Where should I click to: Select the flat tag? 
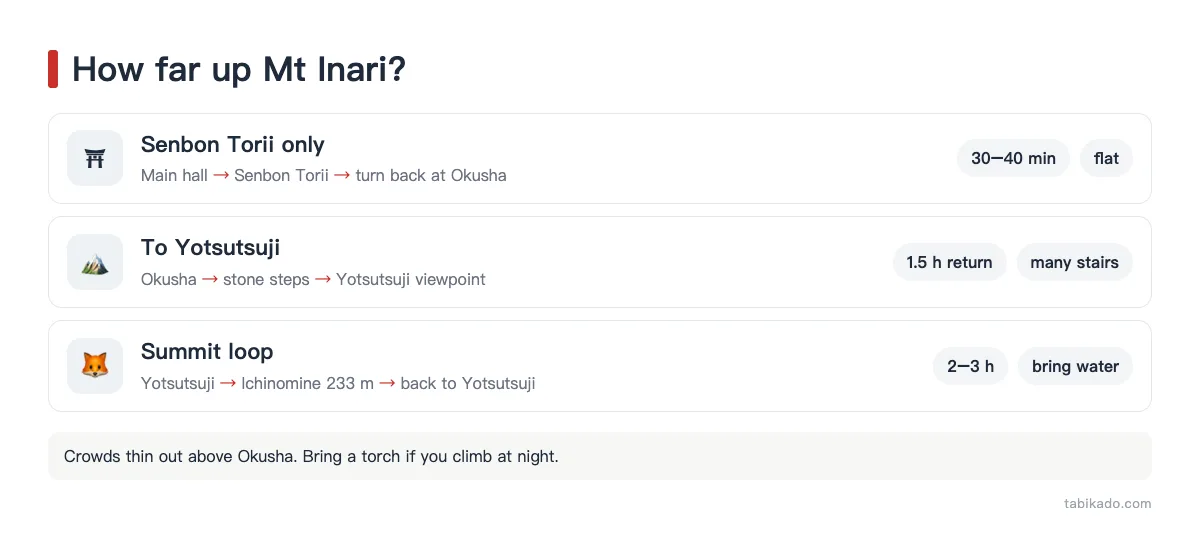pos(1106,158)
